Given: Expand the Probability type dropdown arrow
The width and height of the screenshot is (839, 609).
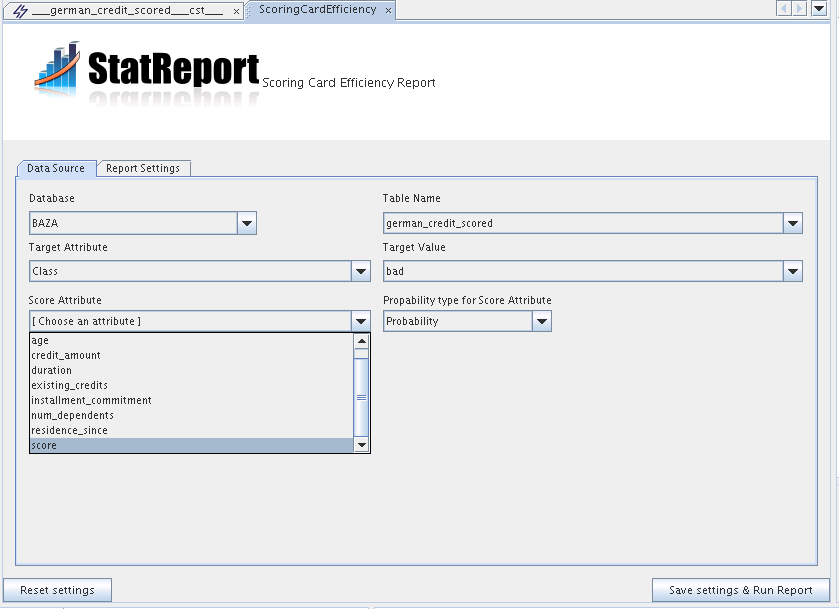Looking at the screenshot, I should pos(541,321).
